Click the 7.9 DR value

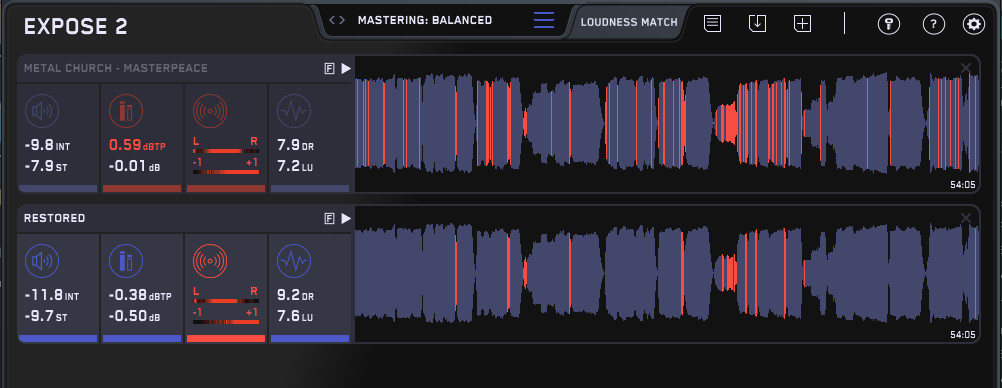click(x=295, y=146)
